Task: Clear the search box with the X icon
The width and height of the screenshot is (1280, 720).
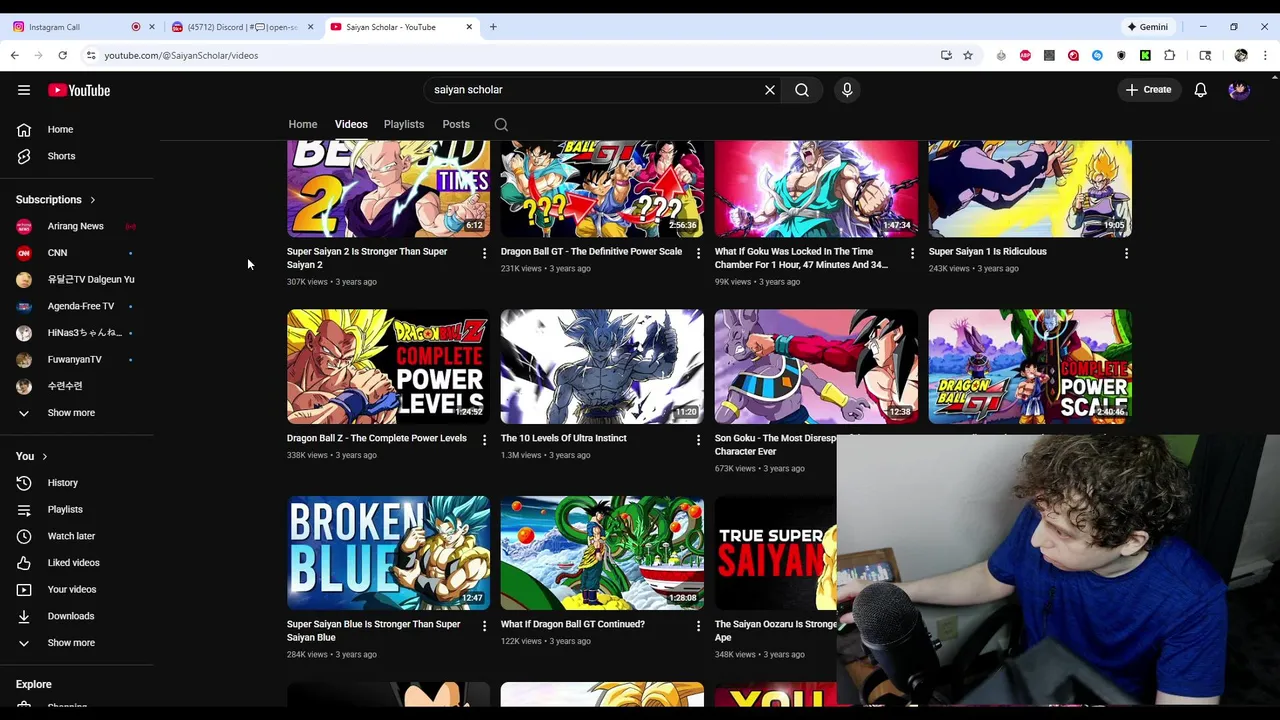Action: point(770,90)
